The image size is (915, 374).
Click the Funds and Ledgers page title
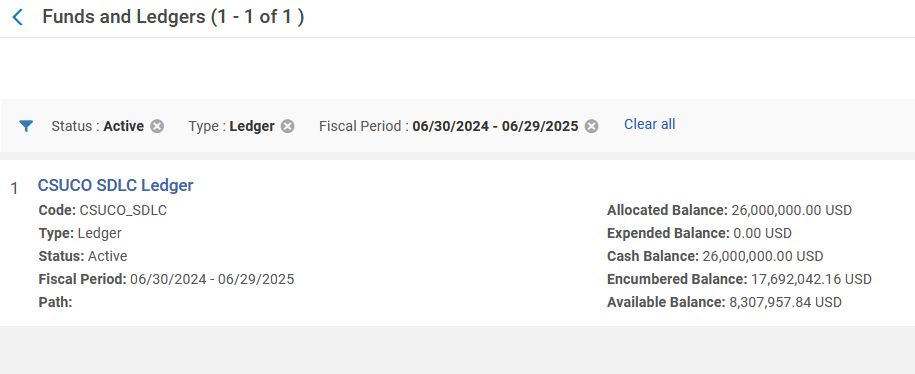[x=173, y=17]
